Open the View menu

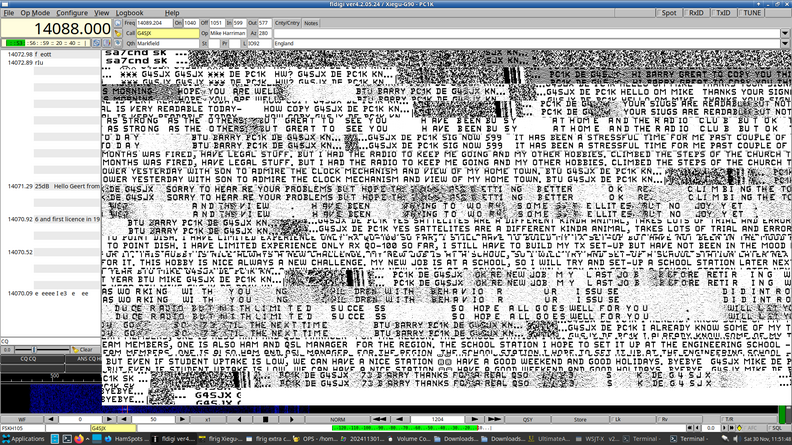[x=102, y=13]
